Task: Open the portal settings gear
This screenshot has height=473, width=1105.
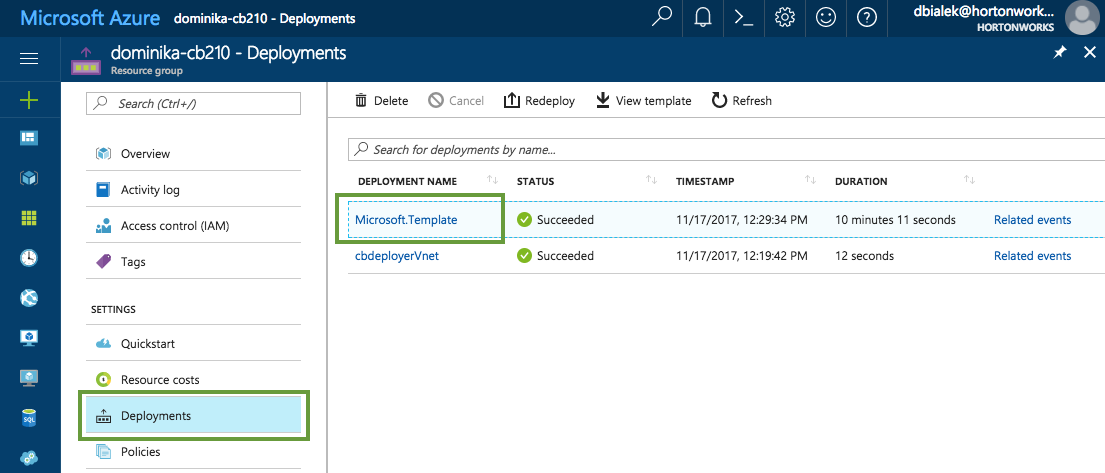Action: (x=785, y=18)
